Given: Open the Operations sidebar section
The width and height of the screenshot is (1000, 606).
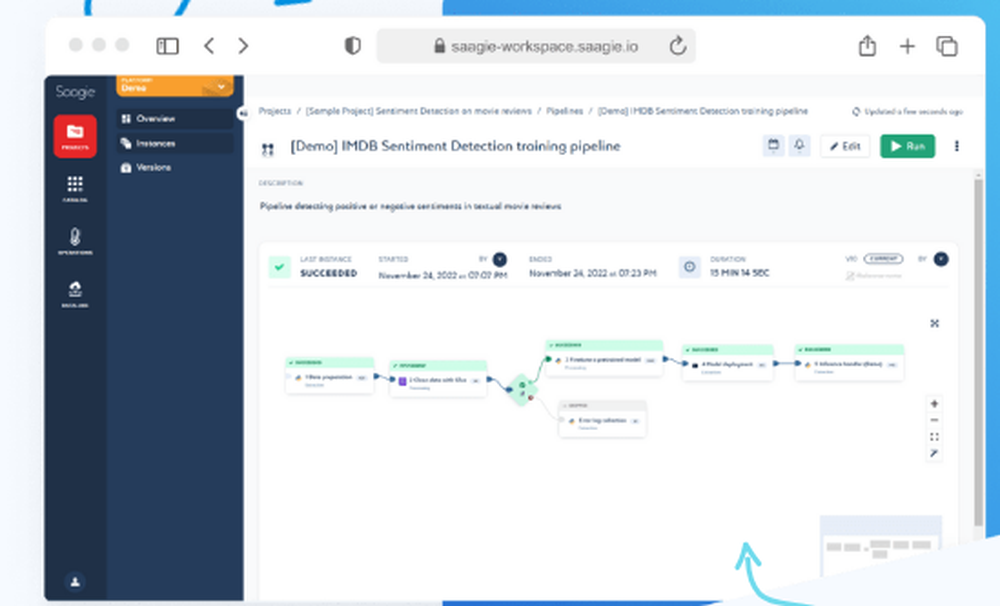Looking at the screenshot, I should [75, 242].
